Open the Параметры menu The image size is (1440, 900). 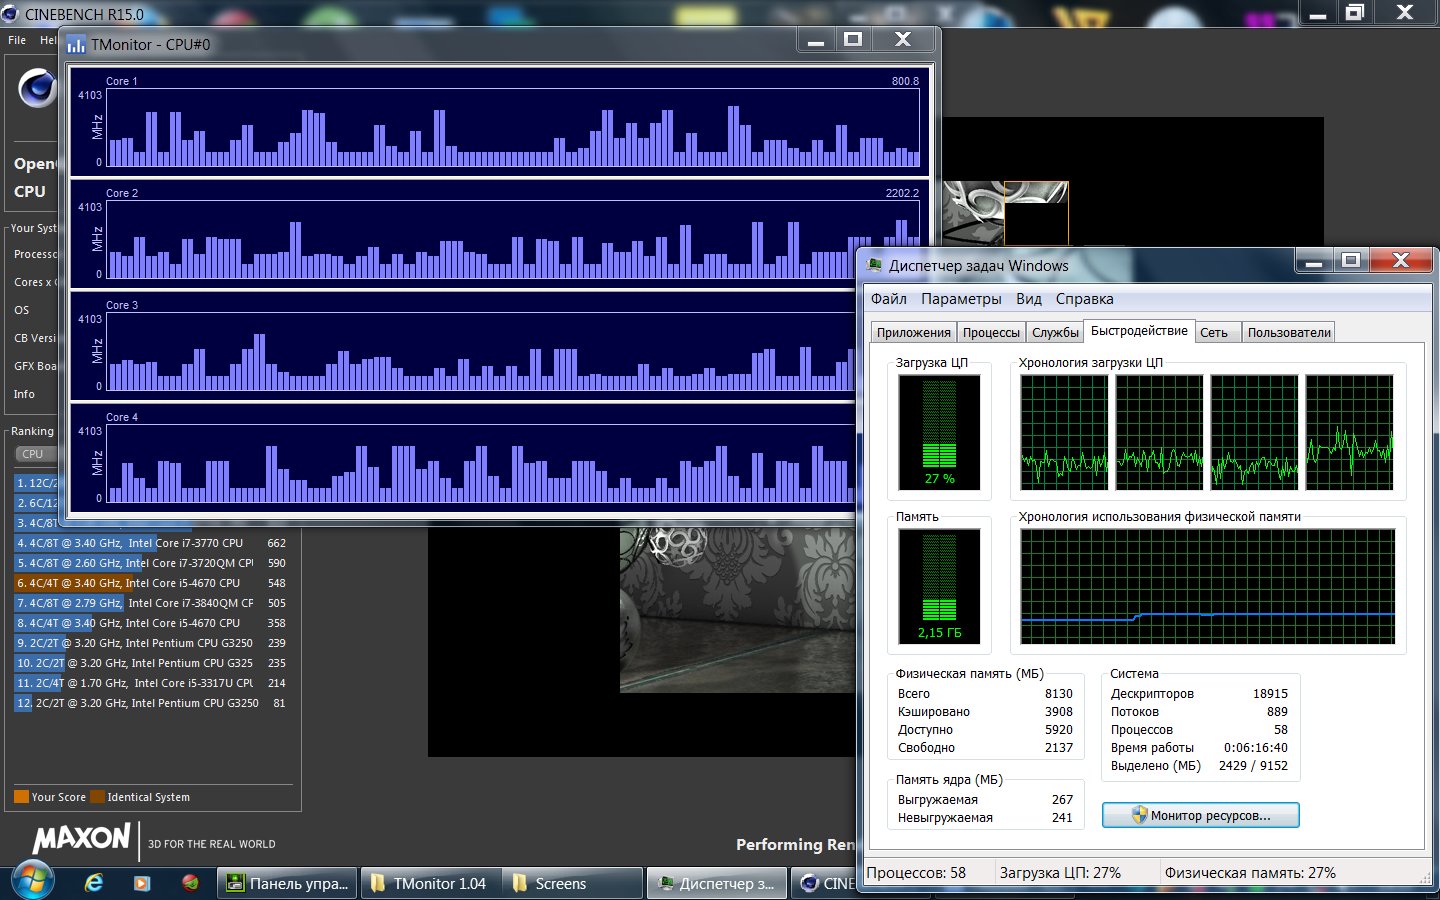pyautogui.click(x=960, y=299)
